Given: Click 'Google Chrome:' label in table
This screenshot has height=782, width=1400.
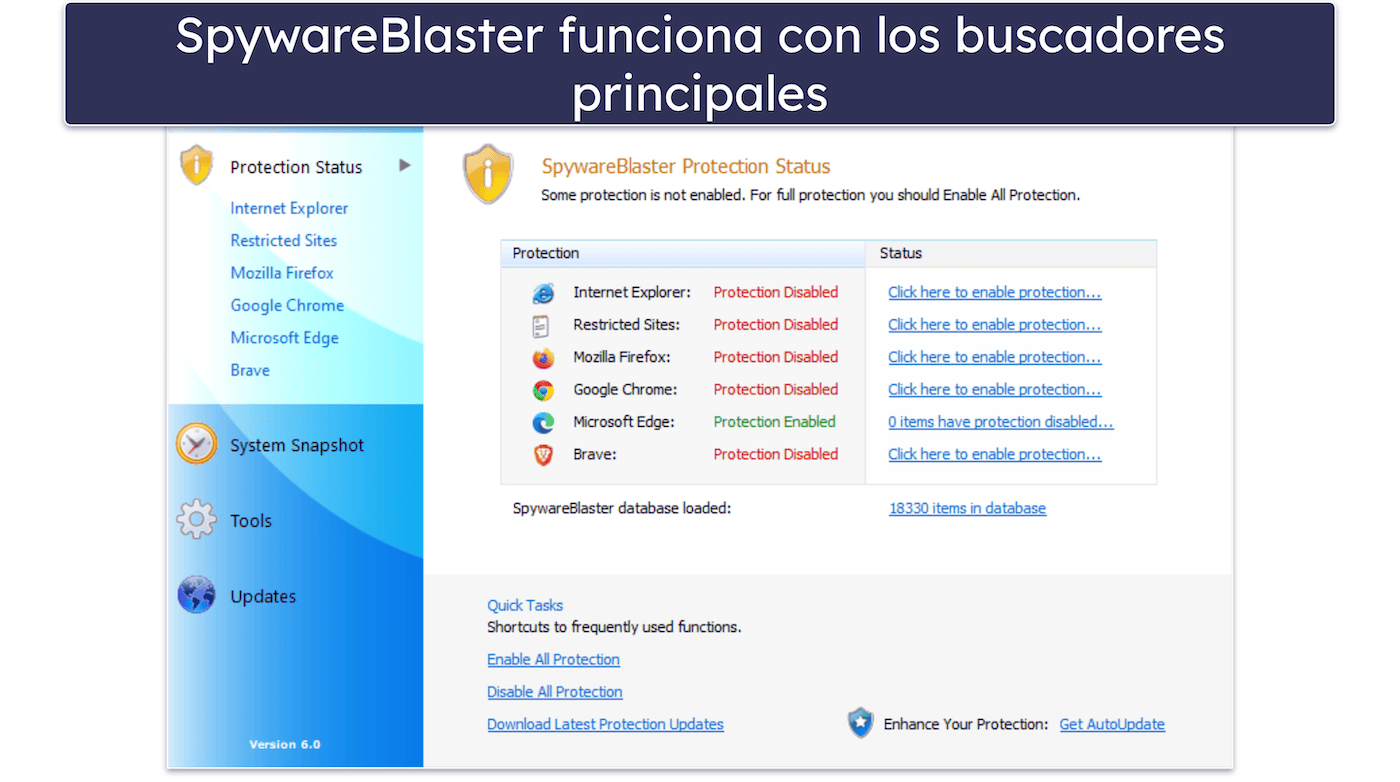Looking at the screenshot, I should point(625,389).
